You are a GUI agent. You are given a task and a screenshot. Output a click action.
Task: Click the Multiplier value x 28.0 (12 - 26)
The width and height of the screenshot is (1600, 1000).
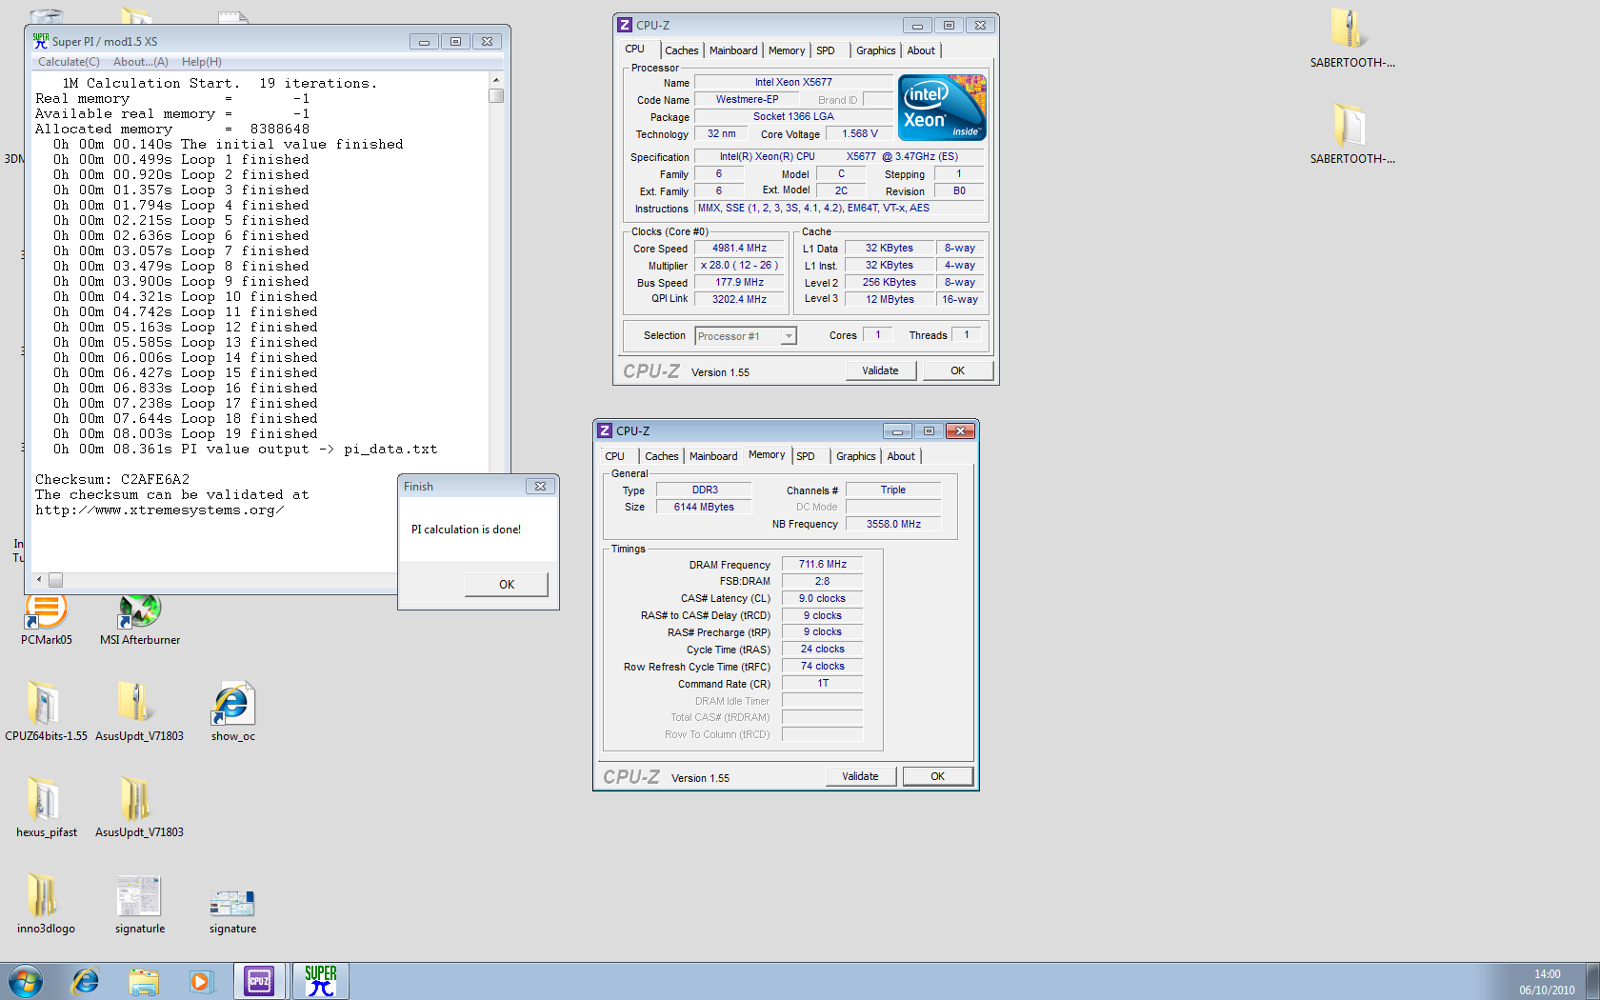pos(739,265)
